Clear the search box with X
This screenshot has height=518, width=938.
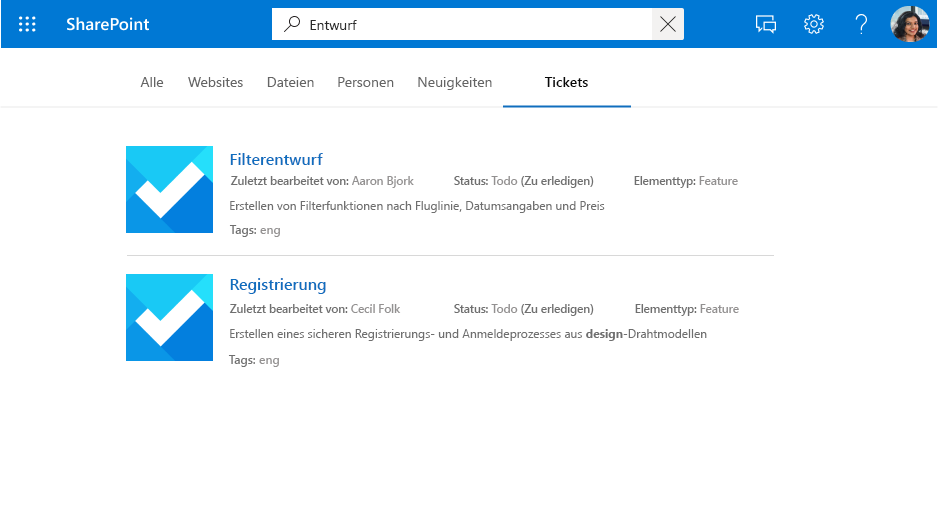(668, 24)
